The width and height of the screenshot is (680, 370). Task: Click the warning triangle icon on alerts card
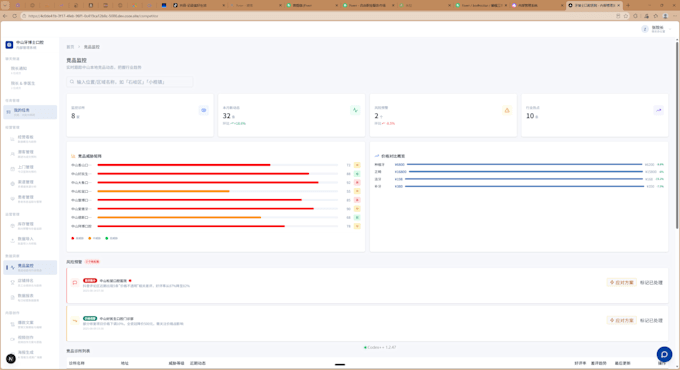[x=507, y=110]
